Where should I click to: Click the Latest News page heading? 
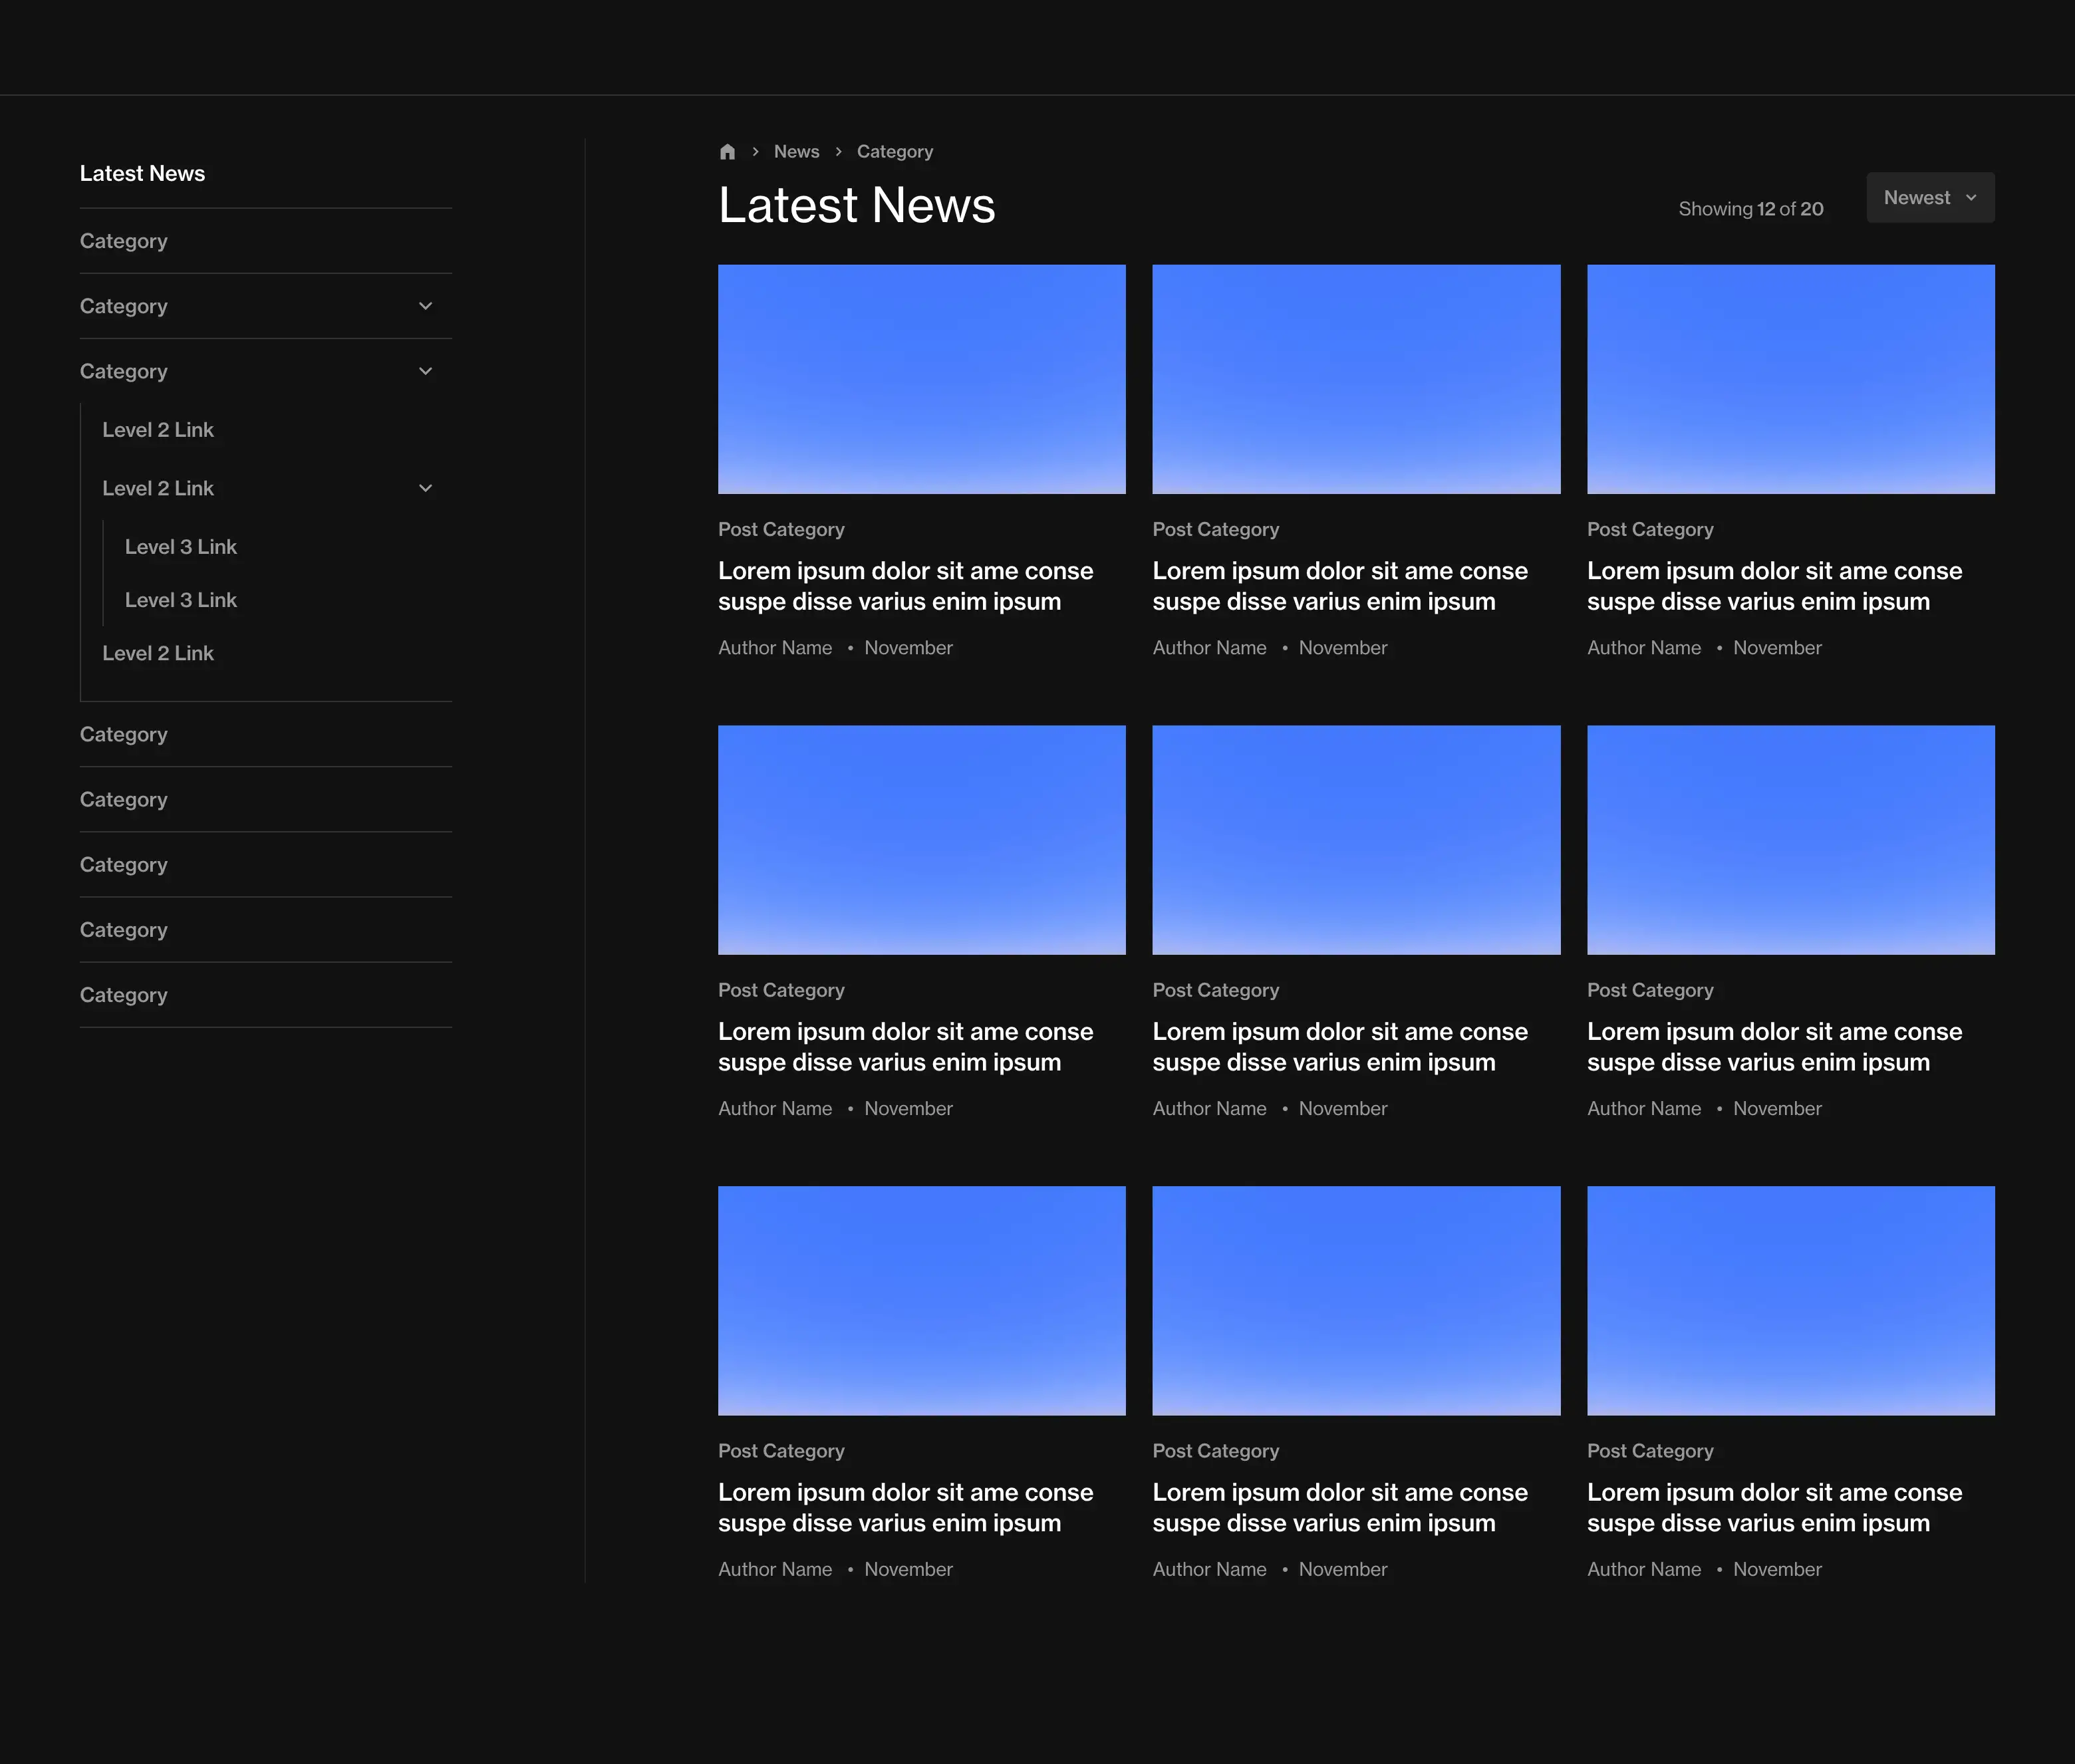857,205
